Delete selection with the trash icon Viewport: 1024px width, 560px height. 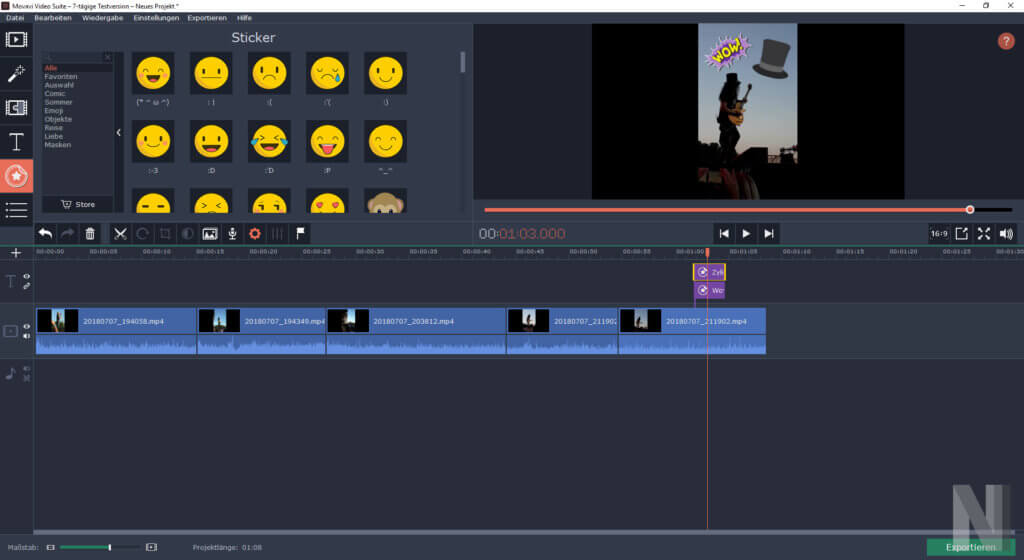pyautogui.click(x=90, y=233)
